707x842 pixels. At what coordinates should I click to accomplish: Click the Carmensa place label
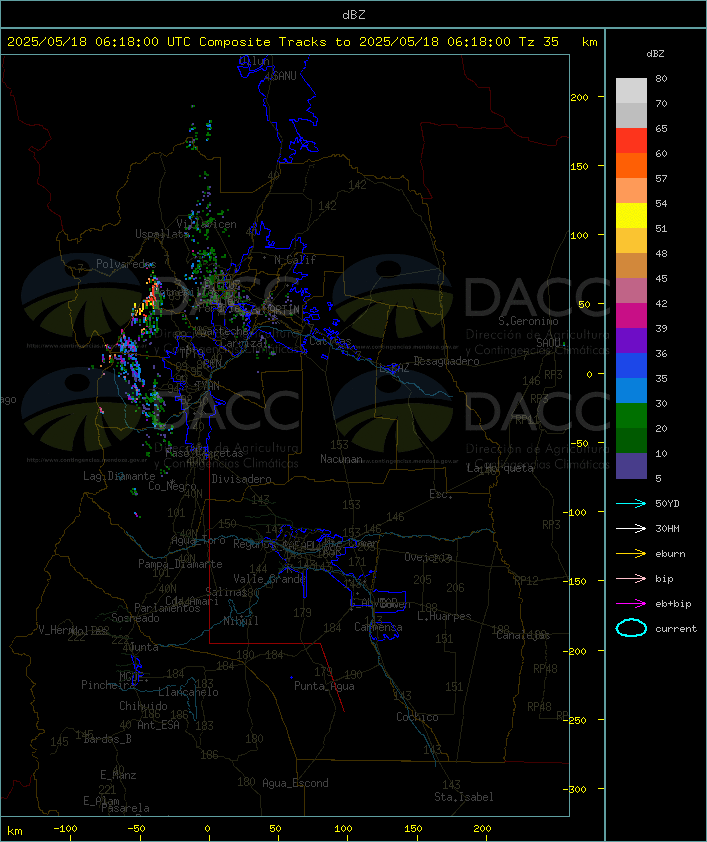pyautogui.click(x=378, y=627)
